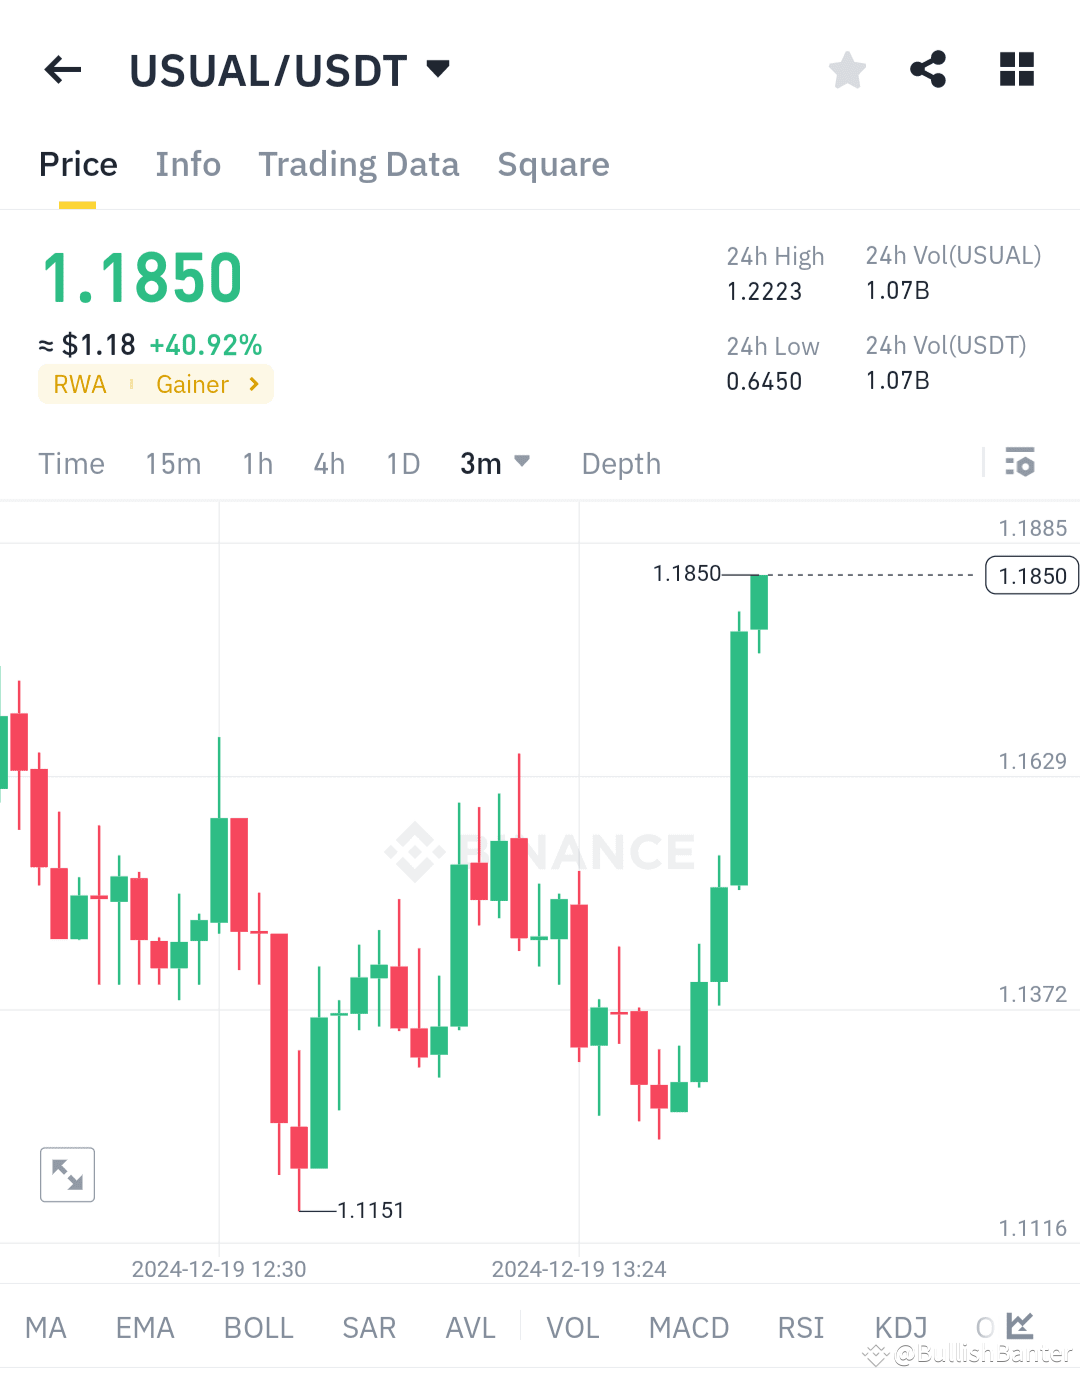Image resolution: width=1080 pixels, height=1376 pixels.
Task: Expand the chart to fullscreen
Action: pyautogui.click(x=67, y=1174)
